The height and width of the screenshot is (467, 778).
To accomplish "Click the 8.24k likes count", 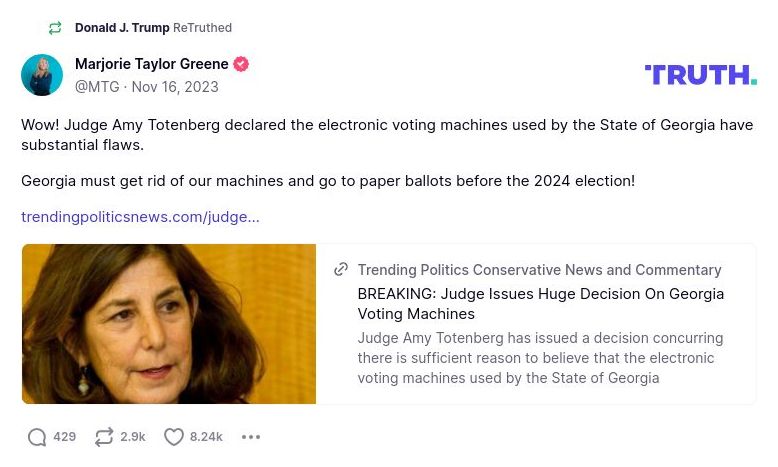I will (x=206, y=437).
